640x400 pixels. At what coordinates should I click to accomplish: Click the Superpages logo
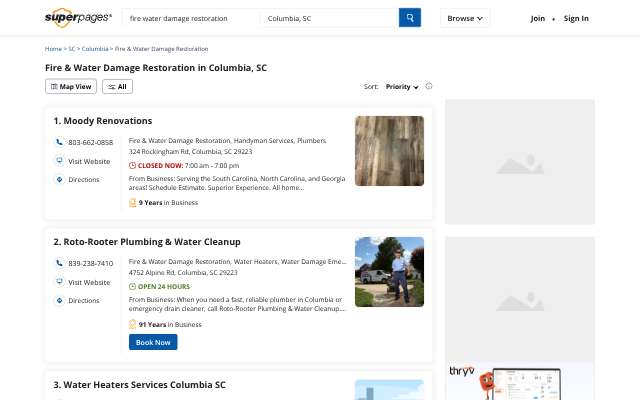(x=78, y=18)
